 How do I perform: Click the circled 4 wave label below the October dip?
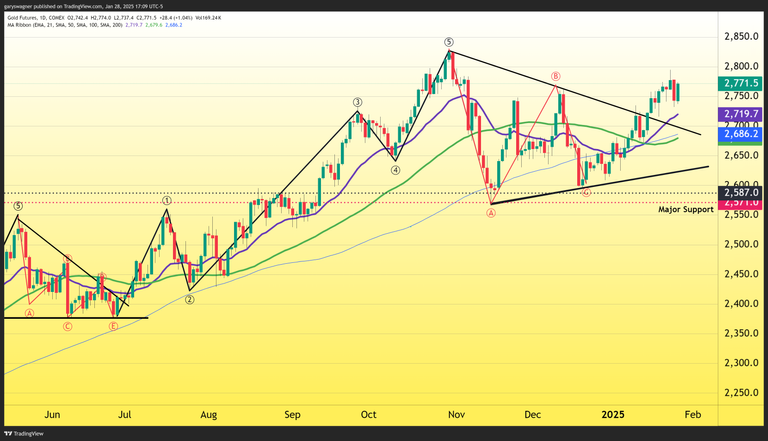(x=395, y=170)
